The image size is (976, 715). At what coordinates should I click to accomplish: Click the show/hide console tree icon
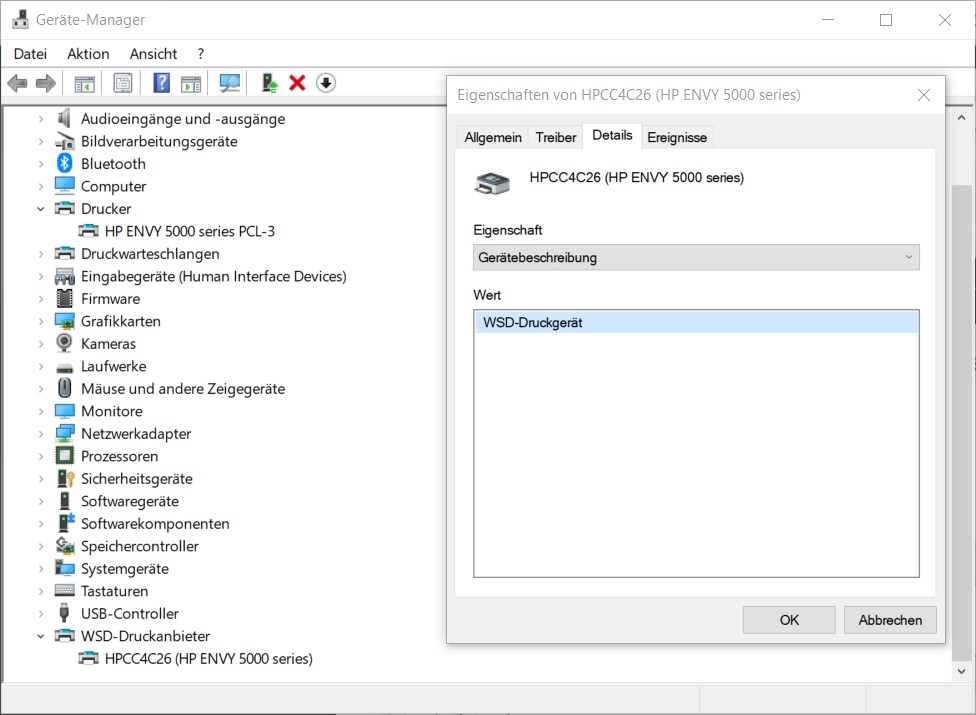tap(85, 83)
